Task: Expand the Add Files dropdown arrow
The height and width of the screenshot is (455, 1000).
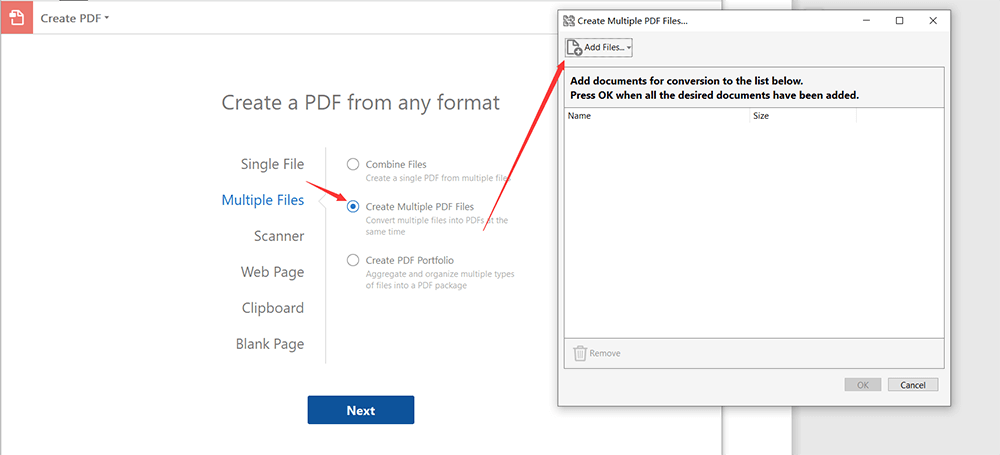Action: point(629,48)
